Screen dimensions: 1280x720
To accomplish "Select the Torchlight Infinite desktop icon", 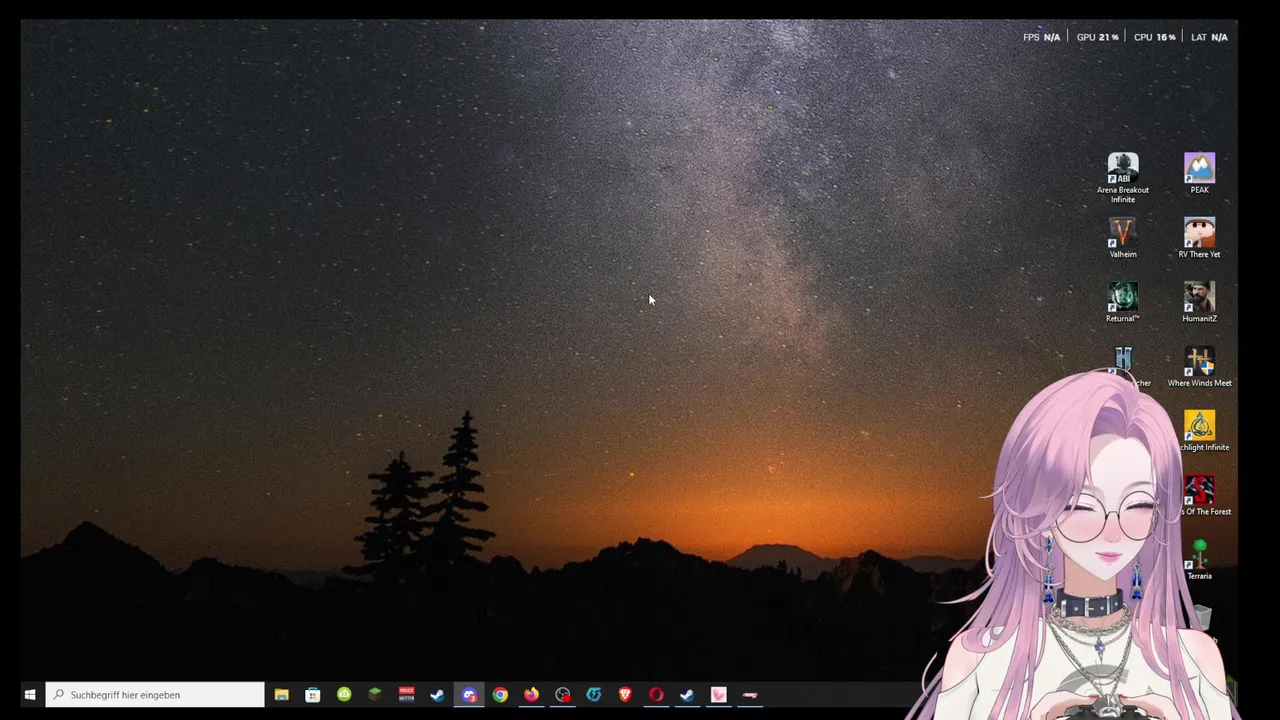I will (x=1200, y=431).
